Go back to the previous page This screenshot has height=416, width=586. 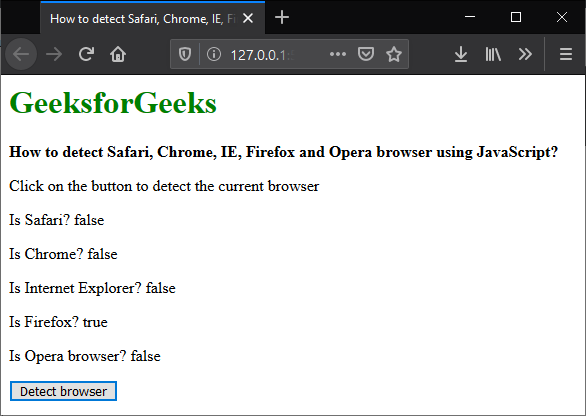(x=21, y=55)
